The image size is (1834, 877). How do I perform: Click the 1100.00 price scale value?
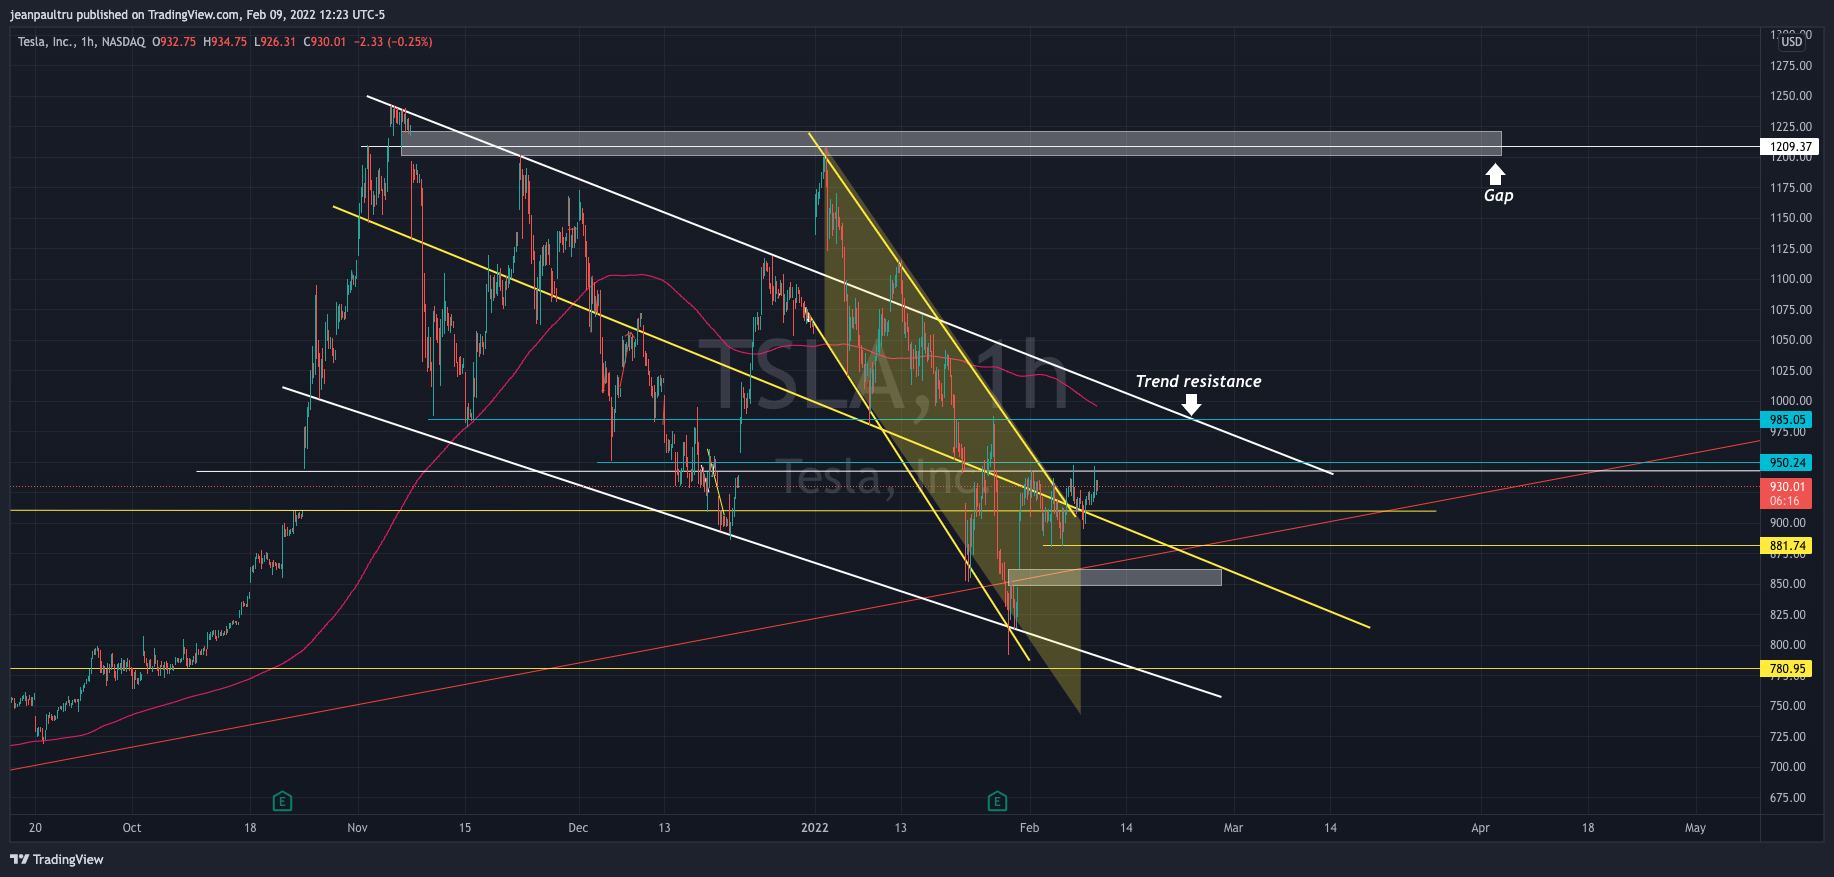pos(1791,279)
